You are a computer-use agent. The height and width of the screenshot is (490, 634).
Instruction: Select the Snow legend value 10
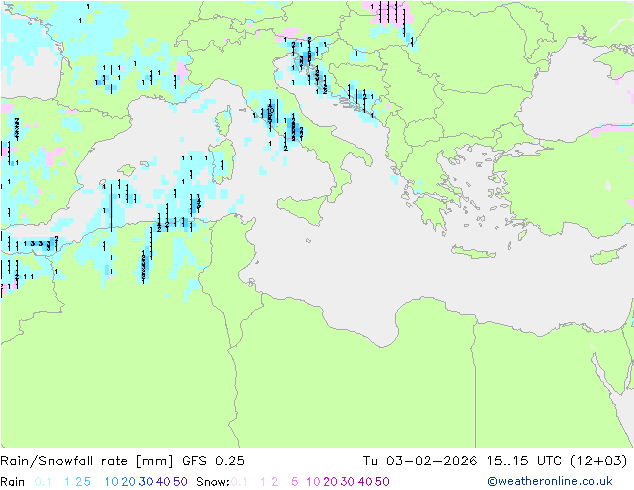tap(313, 482)
